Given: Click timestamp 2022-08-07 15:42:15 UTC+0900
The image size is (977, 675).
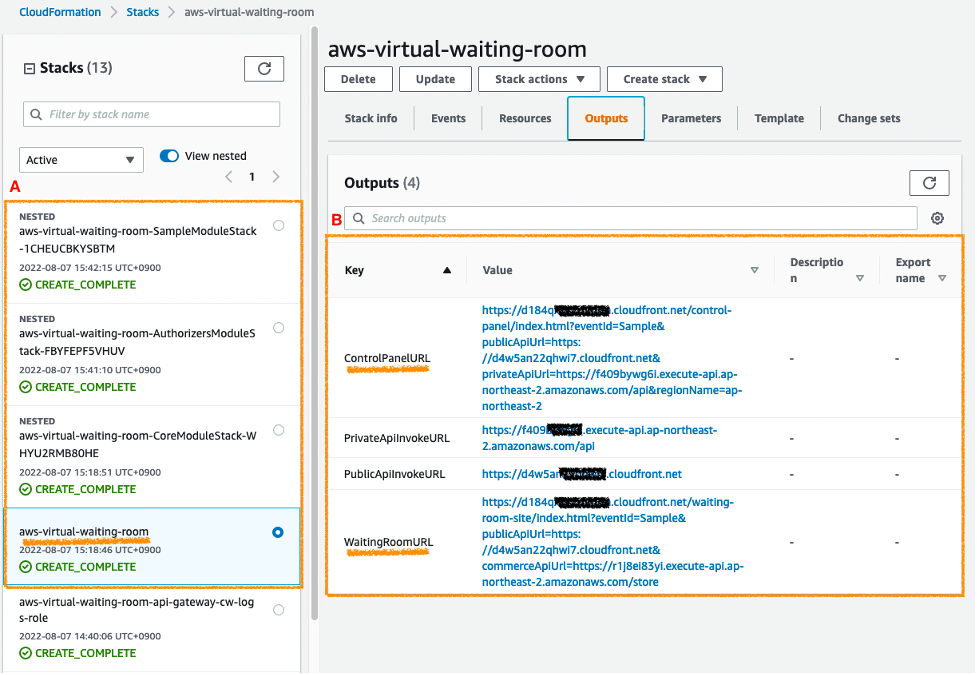Looking at the screenshot, I should [x=90, y=268].
